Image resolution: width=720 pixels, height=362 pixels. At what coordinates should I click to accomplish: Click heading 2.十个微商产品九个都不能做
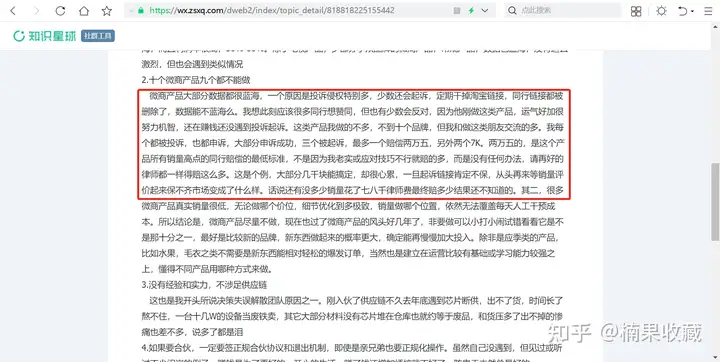tap(196, 79)
